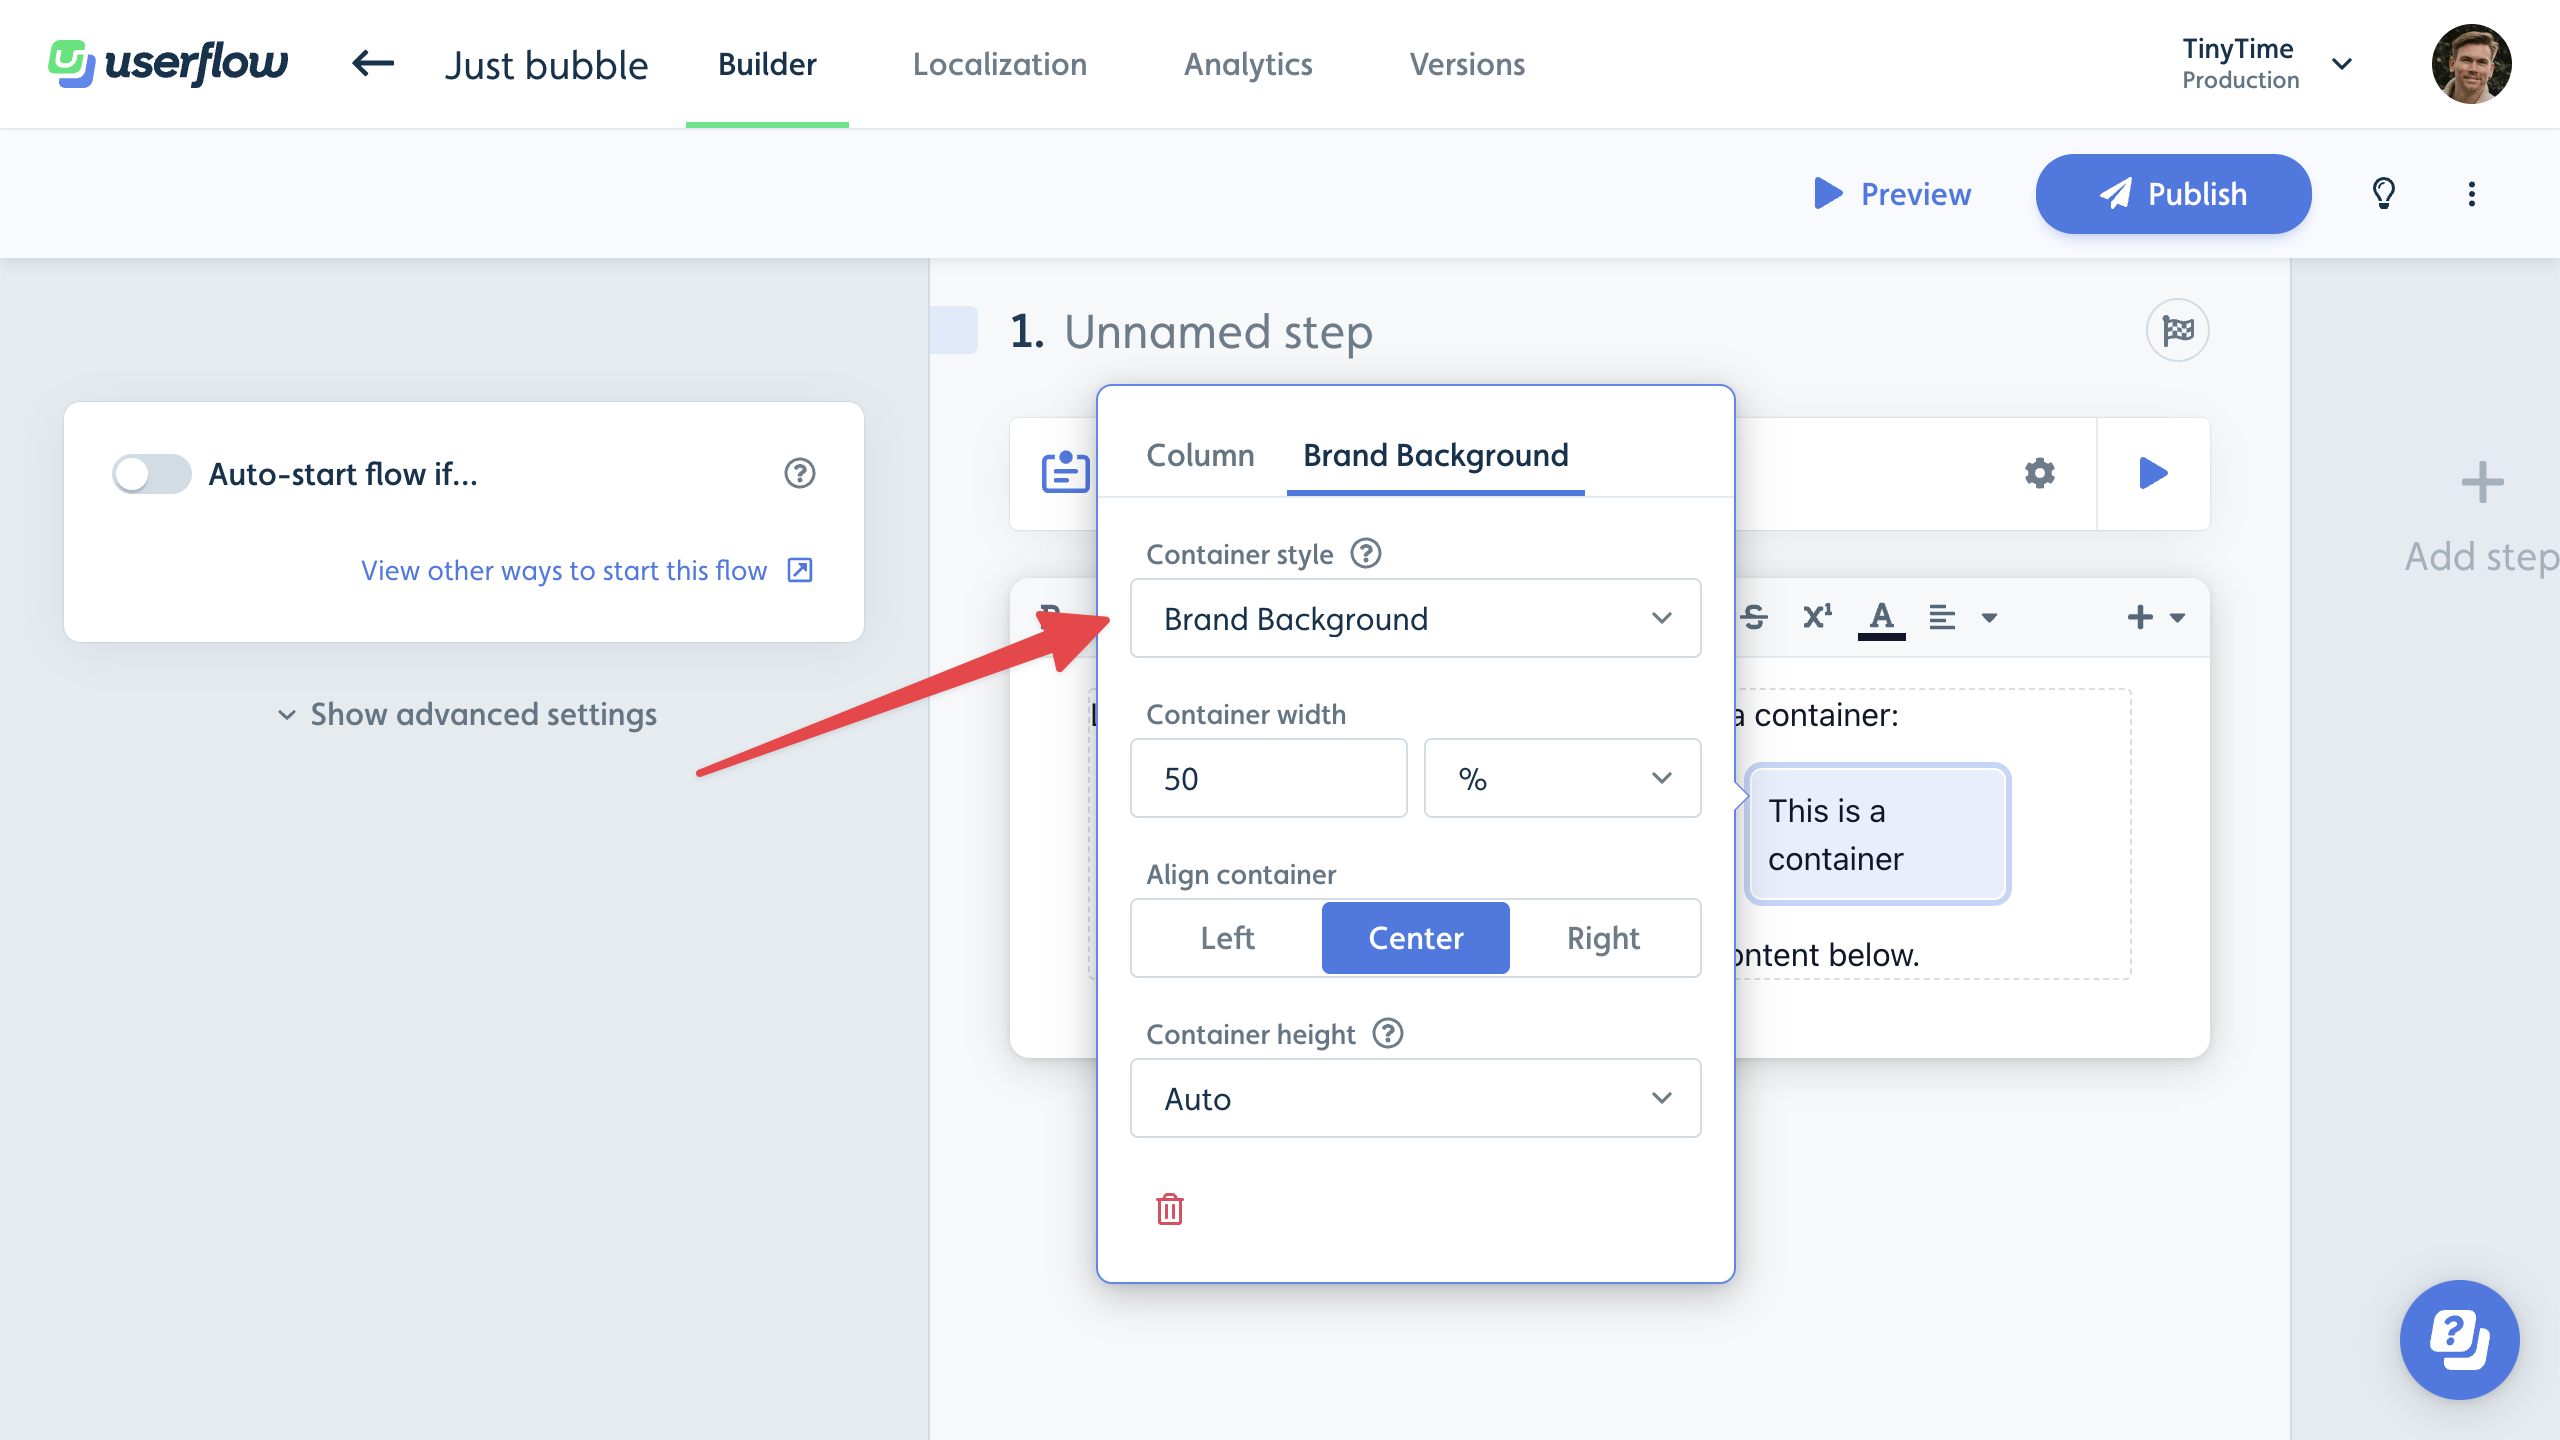This screenshot has width=2560, height=1440.
Task: Expand the alignment dropdown caret
Action: click(1989, 617)
